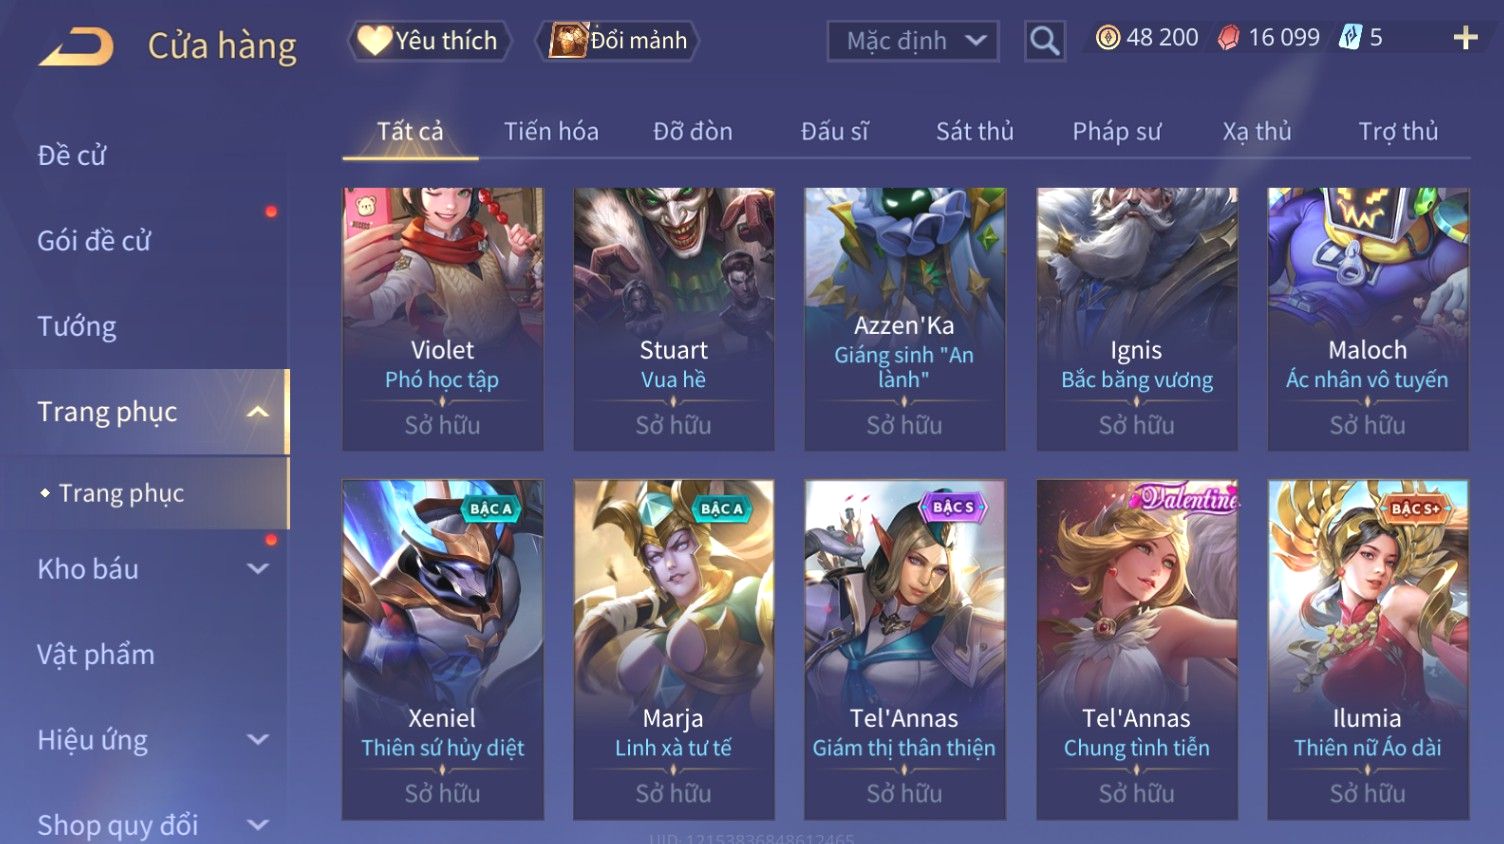Viewport: 1504px width, 844px height.
Task: Click the red gem currency icon
Action: pos(1229,38)
